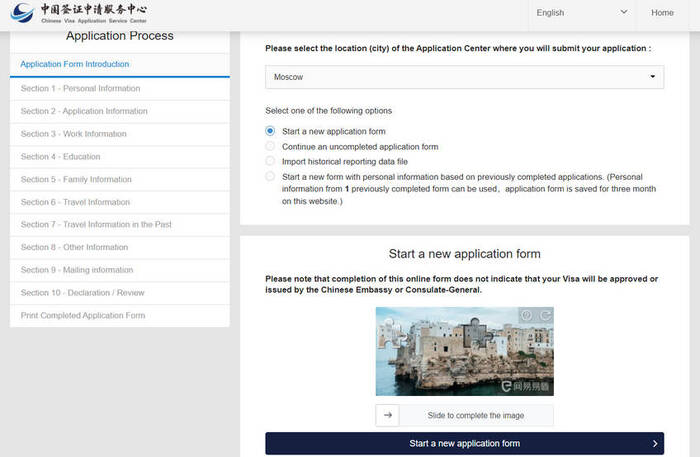Open Section 9 - Mailing information
Image resolution: width=700 pixels, height=457 pixels.
[x=77, y=270]
